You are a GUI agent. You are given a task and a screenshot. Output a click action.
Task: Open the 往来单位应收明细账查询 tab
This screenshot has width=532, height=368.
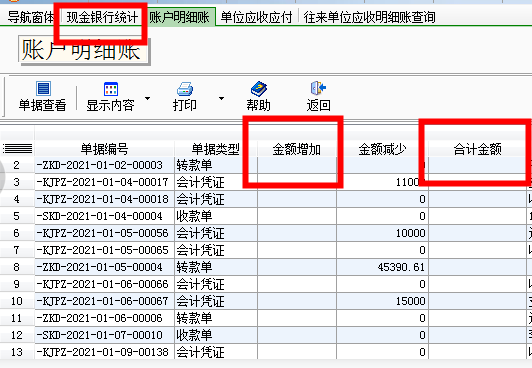click(x=369, y=17)
